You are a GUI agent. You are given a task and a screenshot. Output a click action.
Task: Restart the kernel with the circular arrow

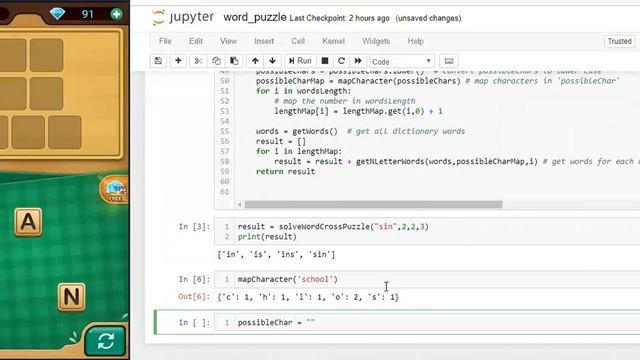pos(341,61)
